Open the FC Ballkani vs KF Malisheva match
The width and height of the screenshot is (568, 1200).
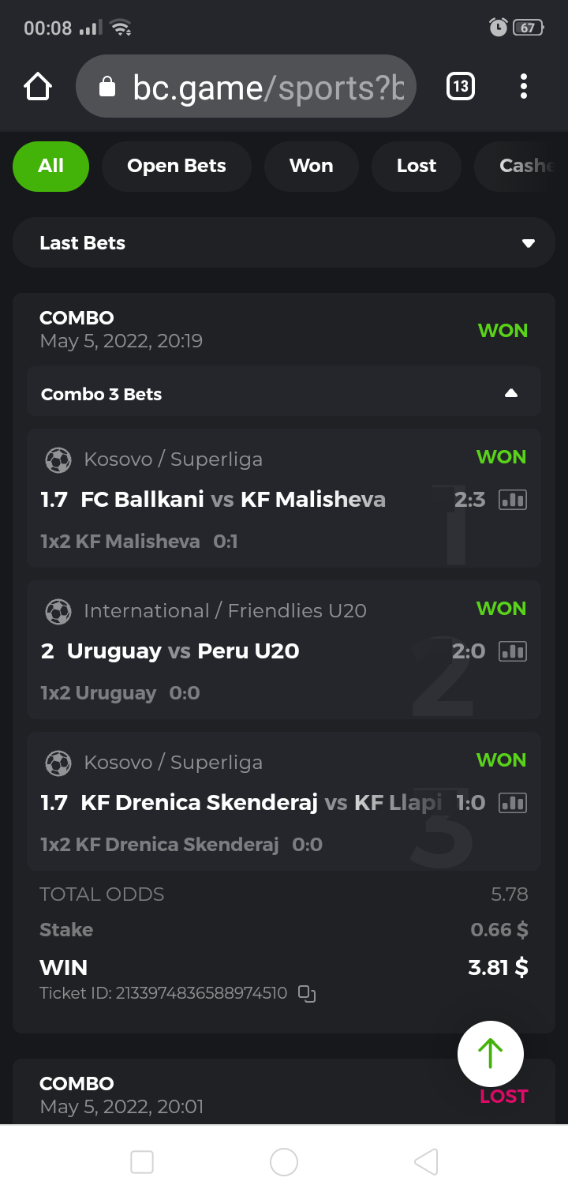coord(233,499)
